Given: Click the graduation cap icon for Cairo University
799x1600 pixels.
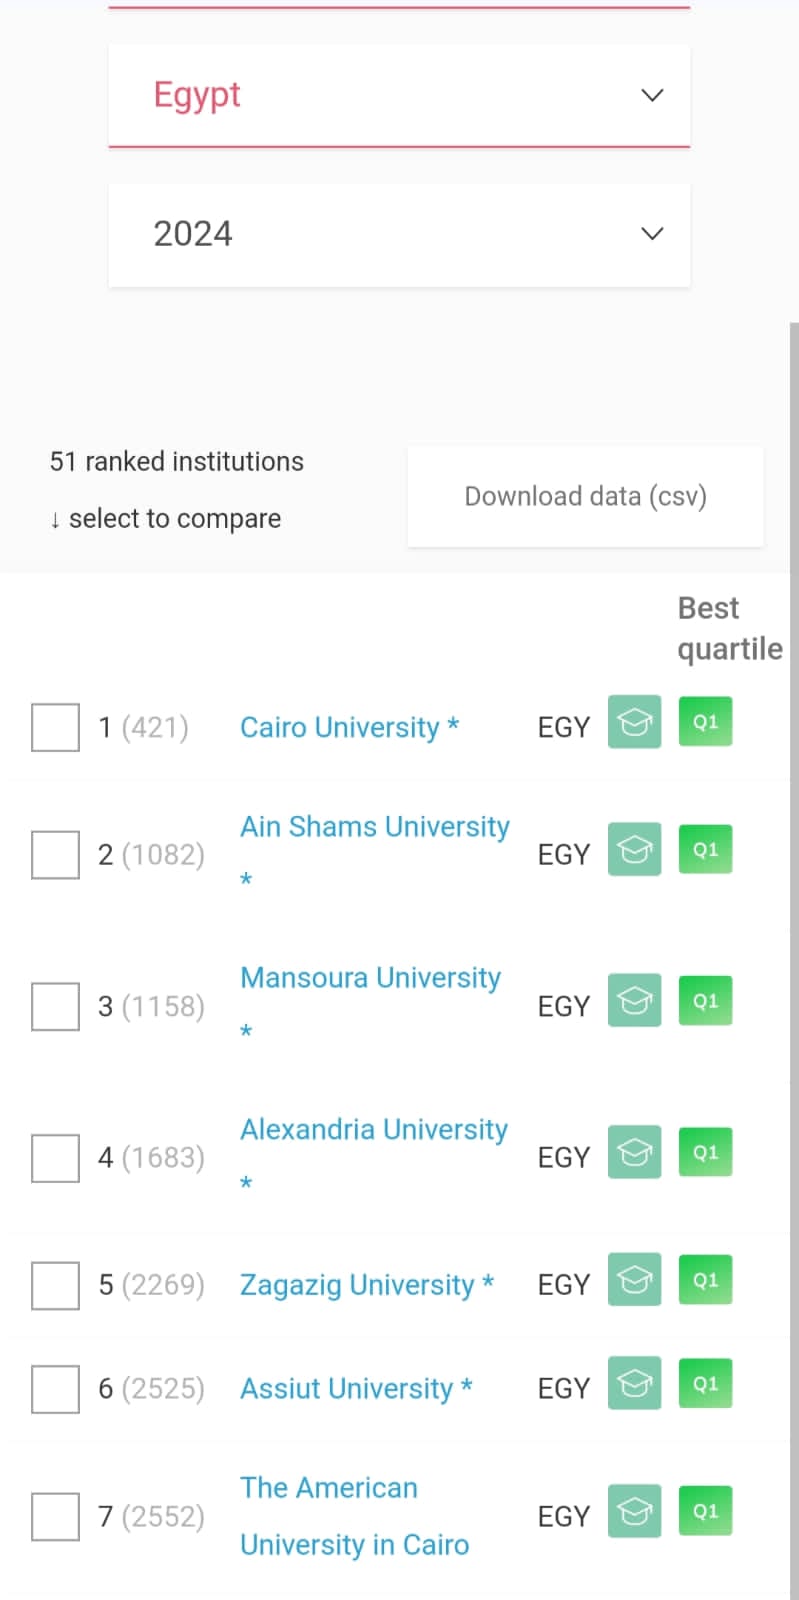Looking at the screenshot, I should pyautogui.click(x=634, y=722).
